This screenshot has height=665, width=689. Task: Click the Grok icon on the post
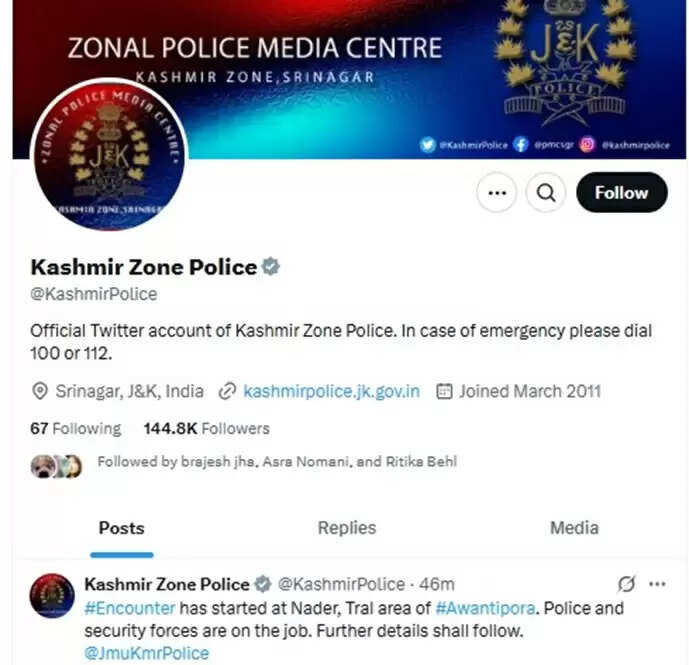tap(626, 584)
